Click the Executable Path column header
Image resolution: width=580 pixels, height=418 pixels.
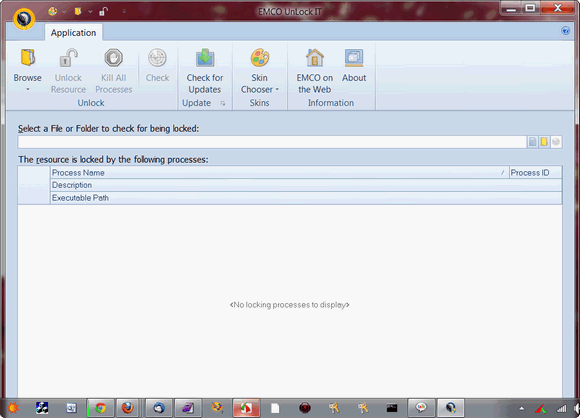306,198
